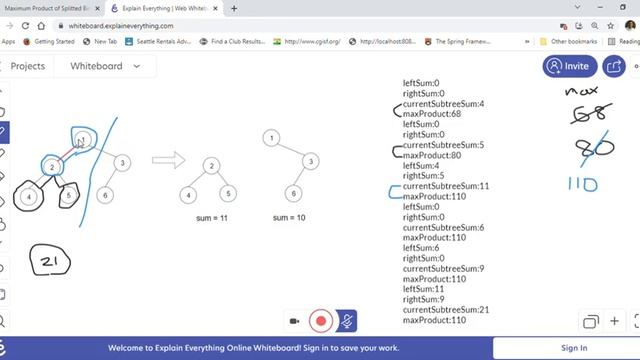
Task: Reload the page
Action: (25, 26)
